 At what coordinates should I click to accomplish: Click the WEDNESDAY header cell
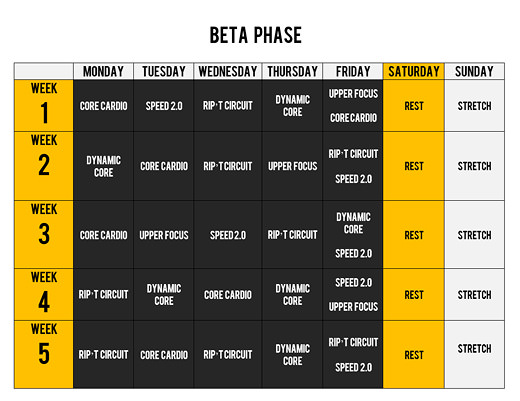[x=228, y=71]
